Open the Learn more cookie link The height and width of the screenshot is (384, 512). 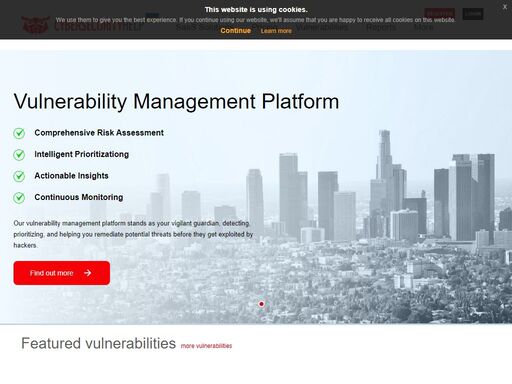(x=276, y=31)
